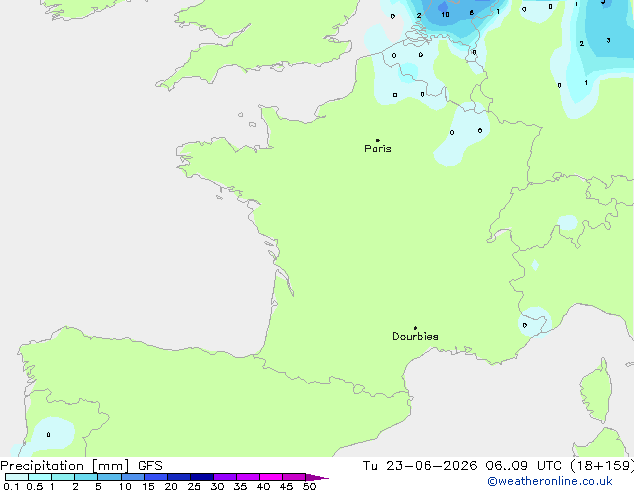Open the weatheronline.co.uk copyright link
Image resolution: width=634 pixels, height=490 pixels.
(550, 482)
